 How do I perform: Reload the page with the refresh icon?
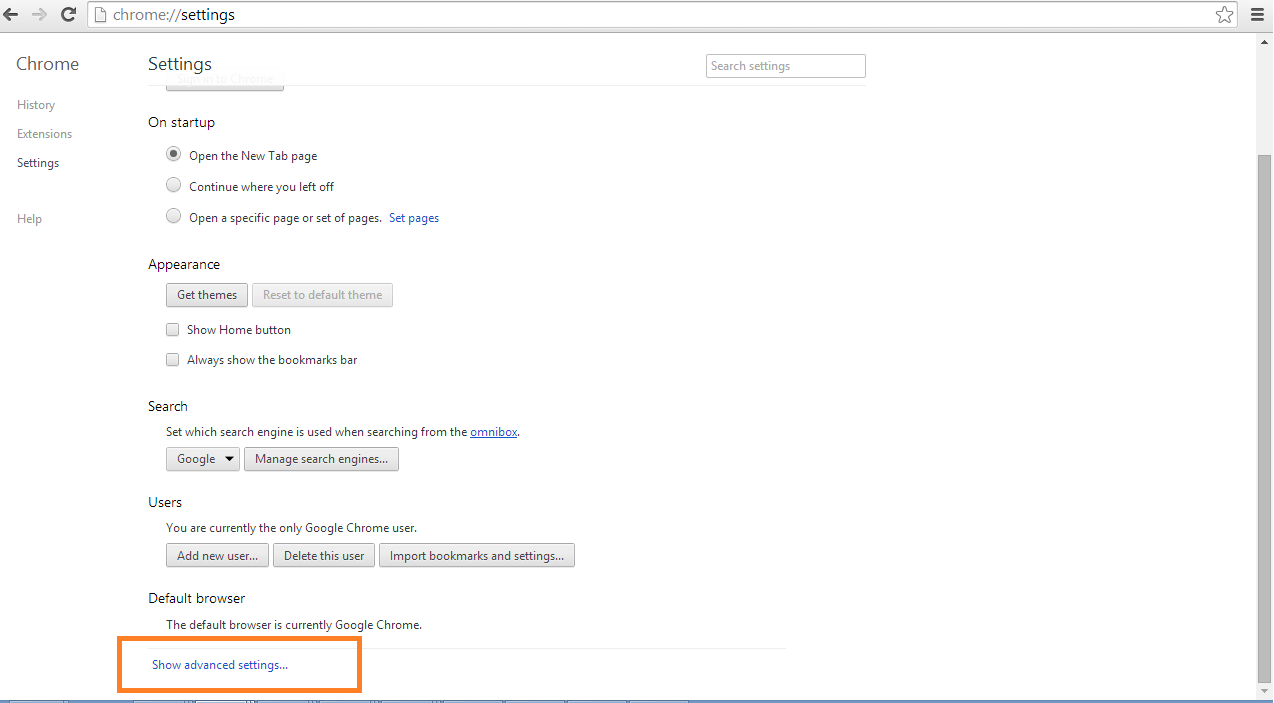coord(68,15)
